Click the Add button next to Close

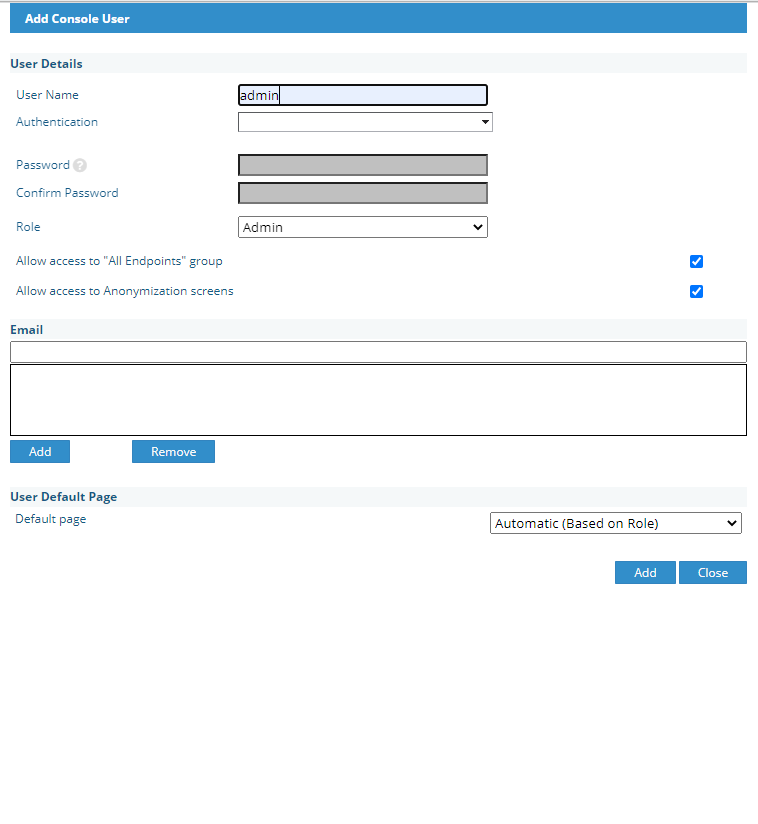(x=645, y=572)
